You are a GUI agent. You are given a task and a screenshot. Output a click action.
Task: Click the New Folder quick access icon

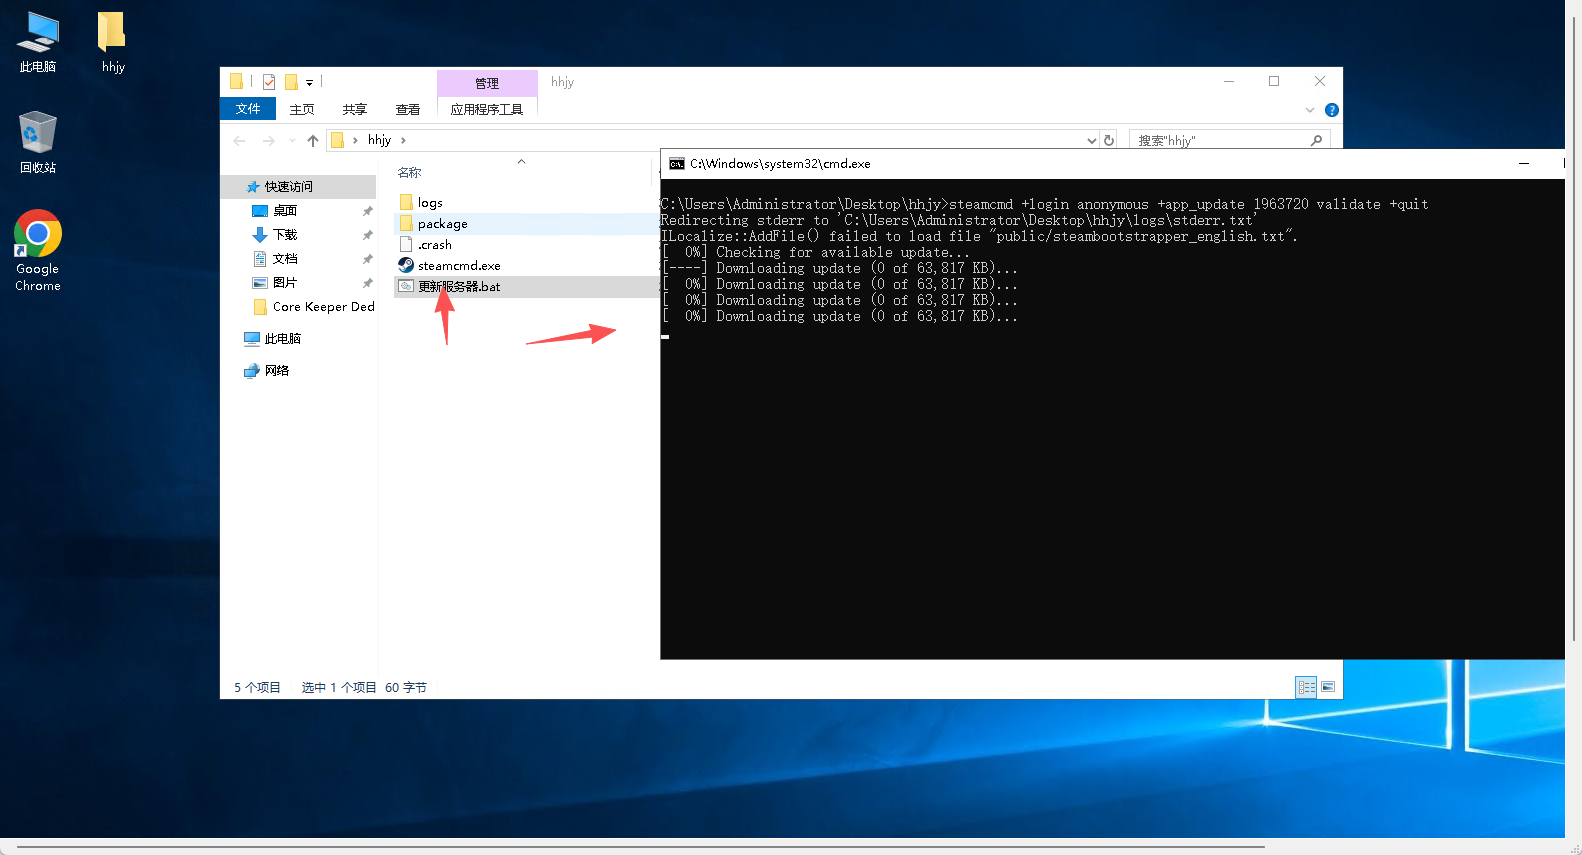click(291, 82)
